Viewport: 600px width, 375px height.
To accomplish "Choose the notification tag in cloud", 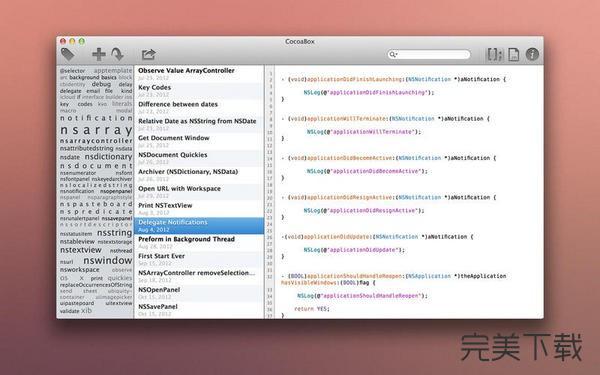I will click(x=96, y=118).
